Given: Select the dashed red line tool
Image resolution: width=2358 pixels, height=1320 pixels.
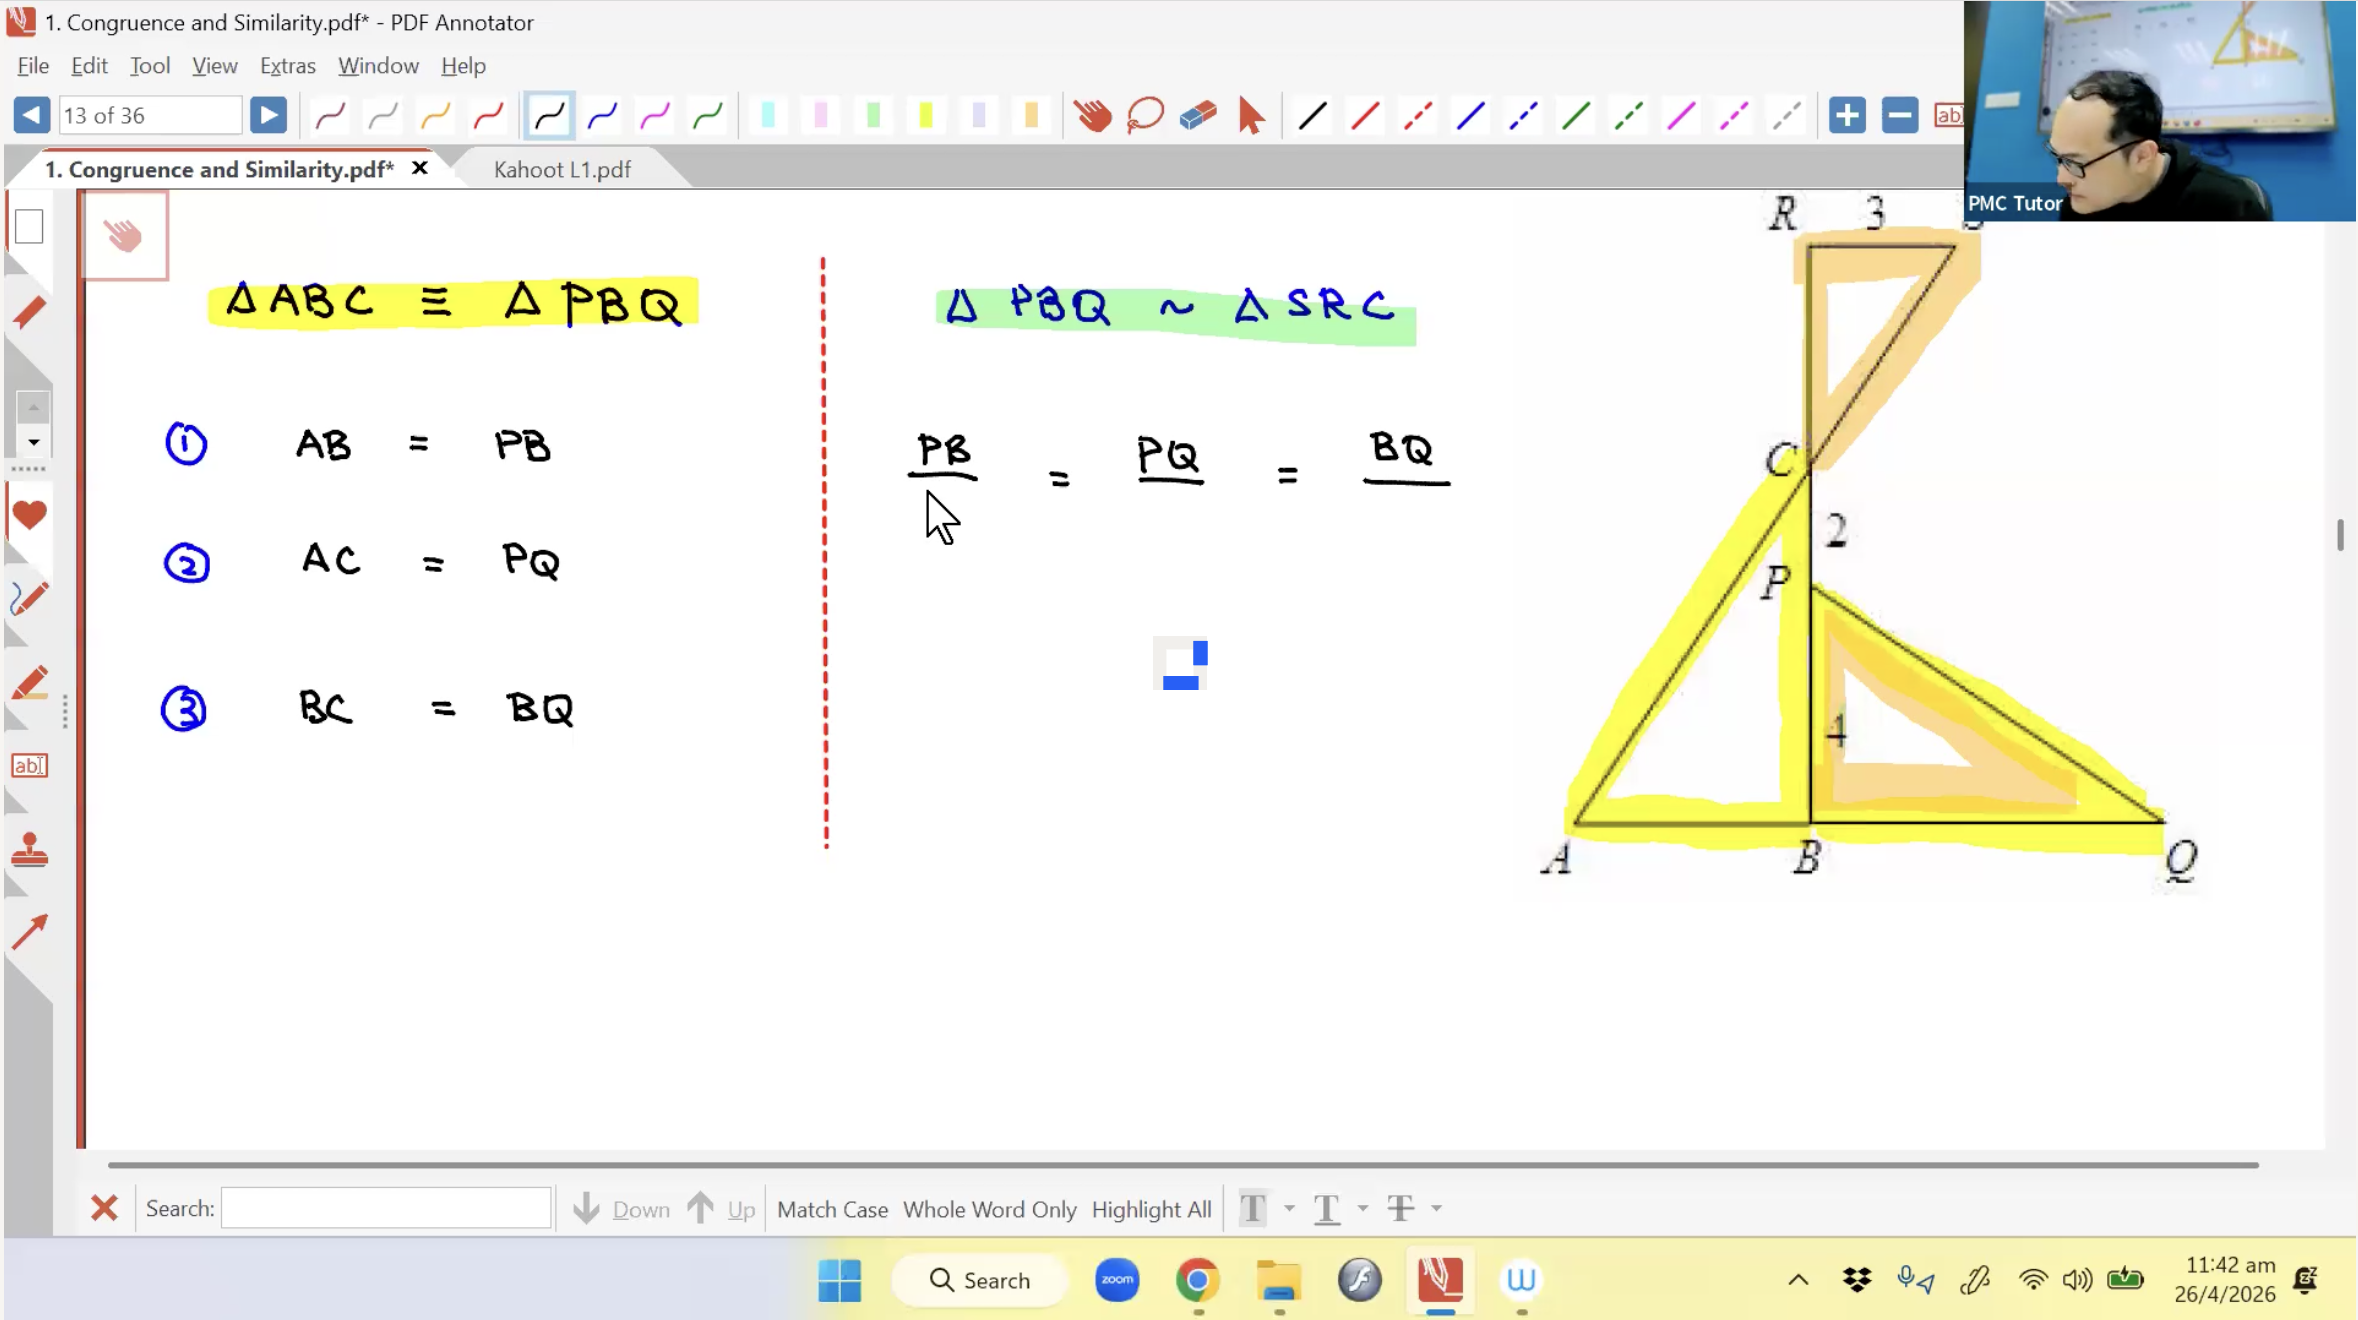Looking at the screenshot, I should click(x=1418, y=116).
